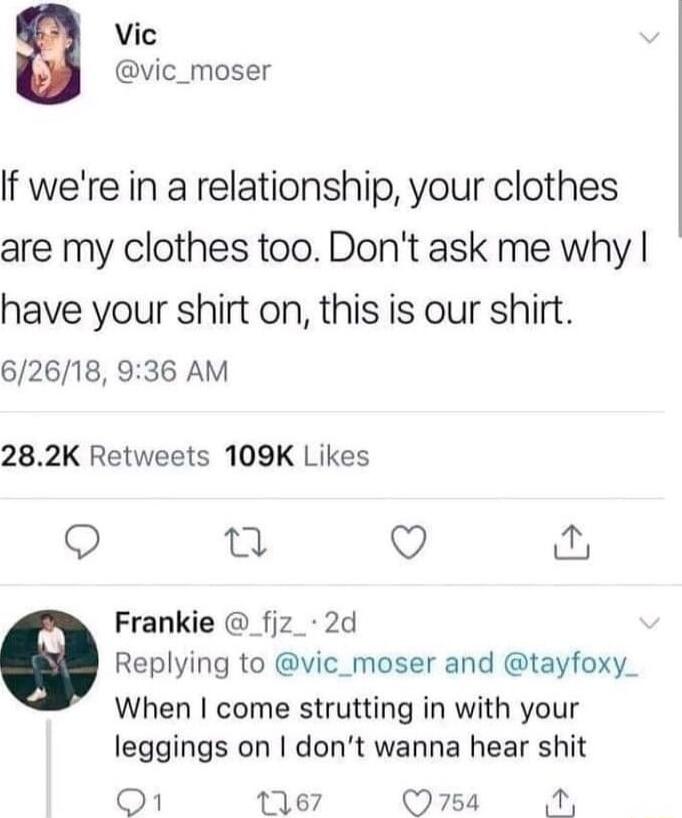Reply to Frankie's tweet showing 1 comment
Viewport: 682px width, 818px height.
coord(140,803)
